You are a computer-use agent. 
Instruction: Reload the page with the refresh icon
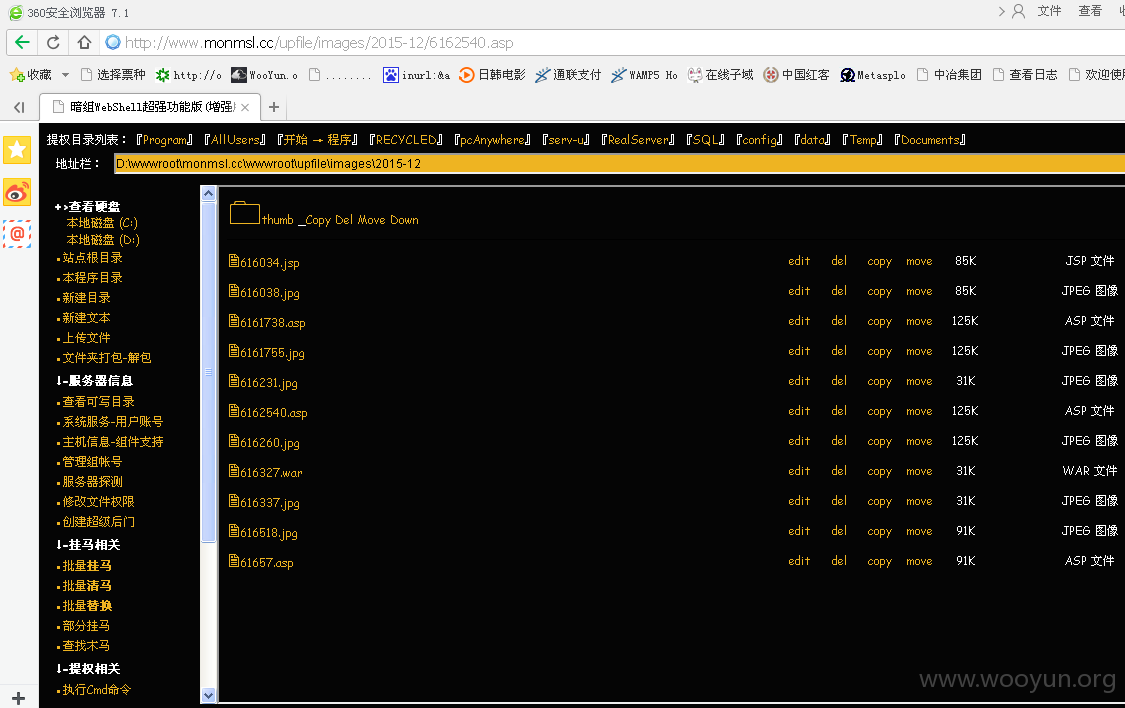pos(53,42)
